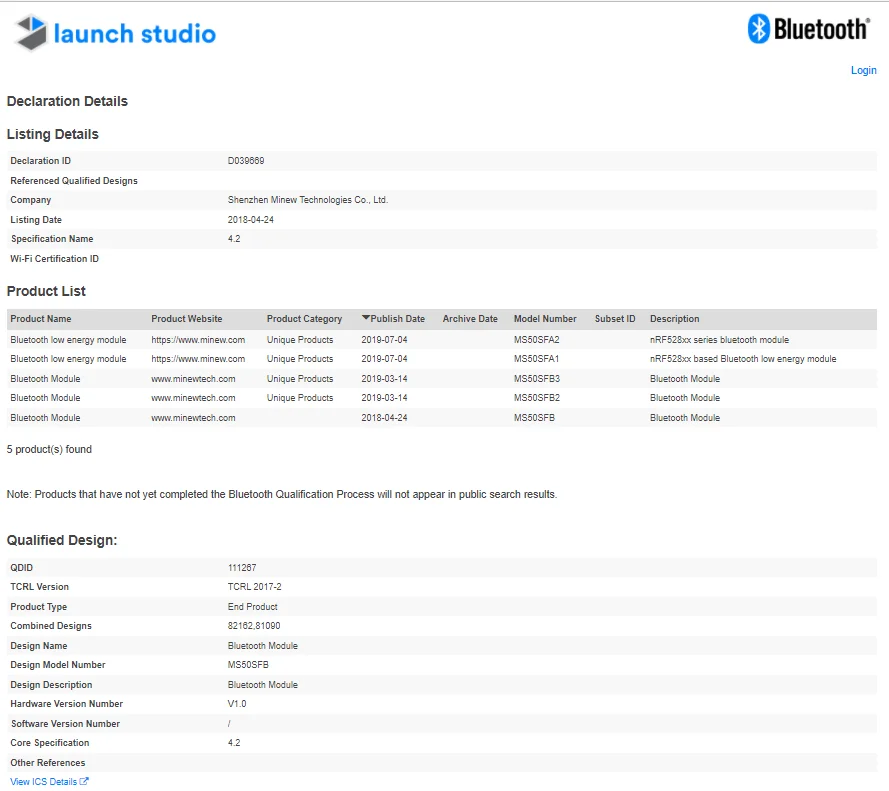889x791 pixels.
Task: Click Combined Designs value 82162,81090
Action: 254,626
